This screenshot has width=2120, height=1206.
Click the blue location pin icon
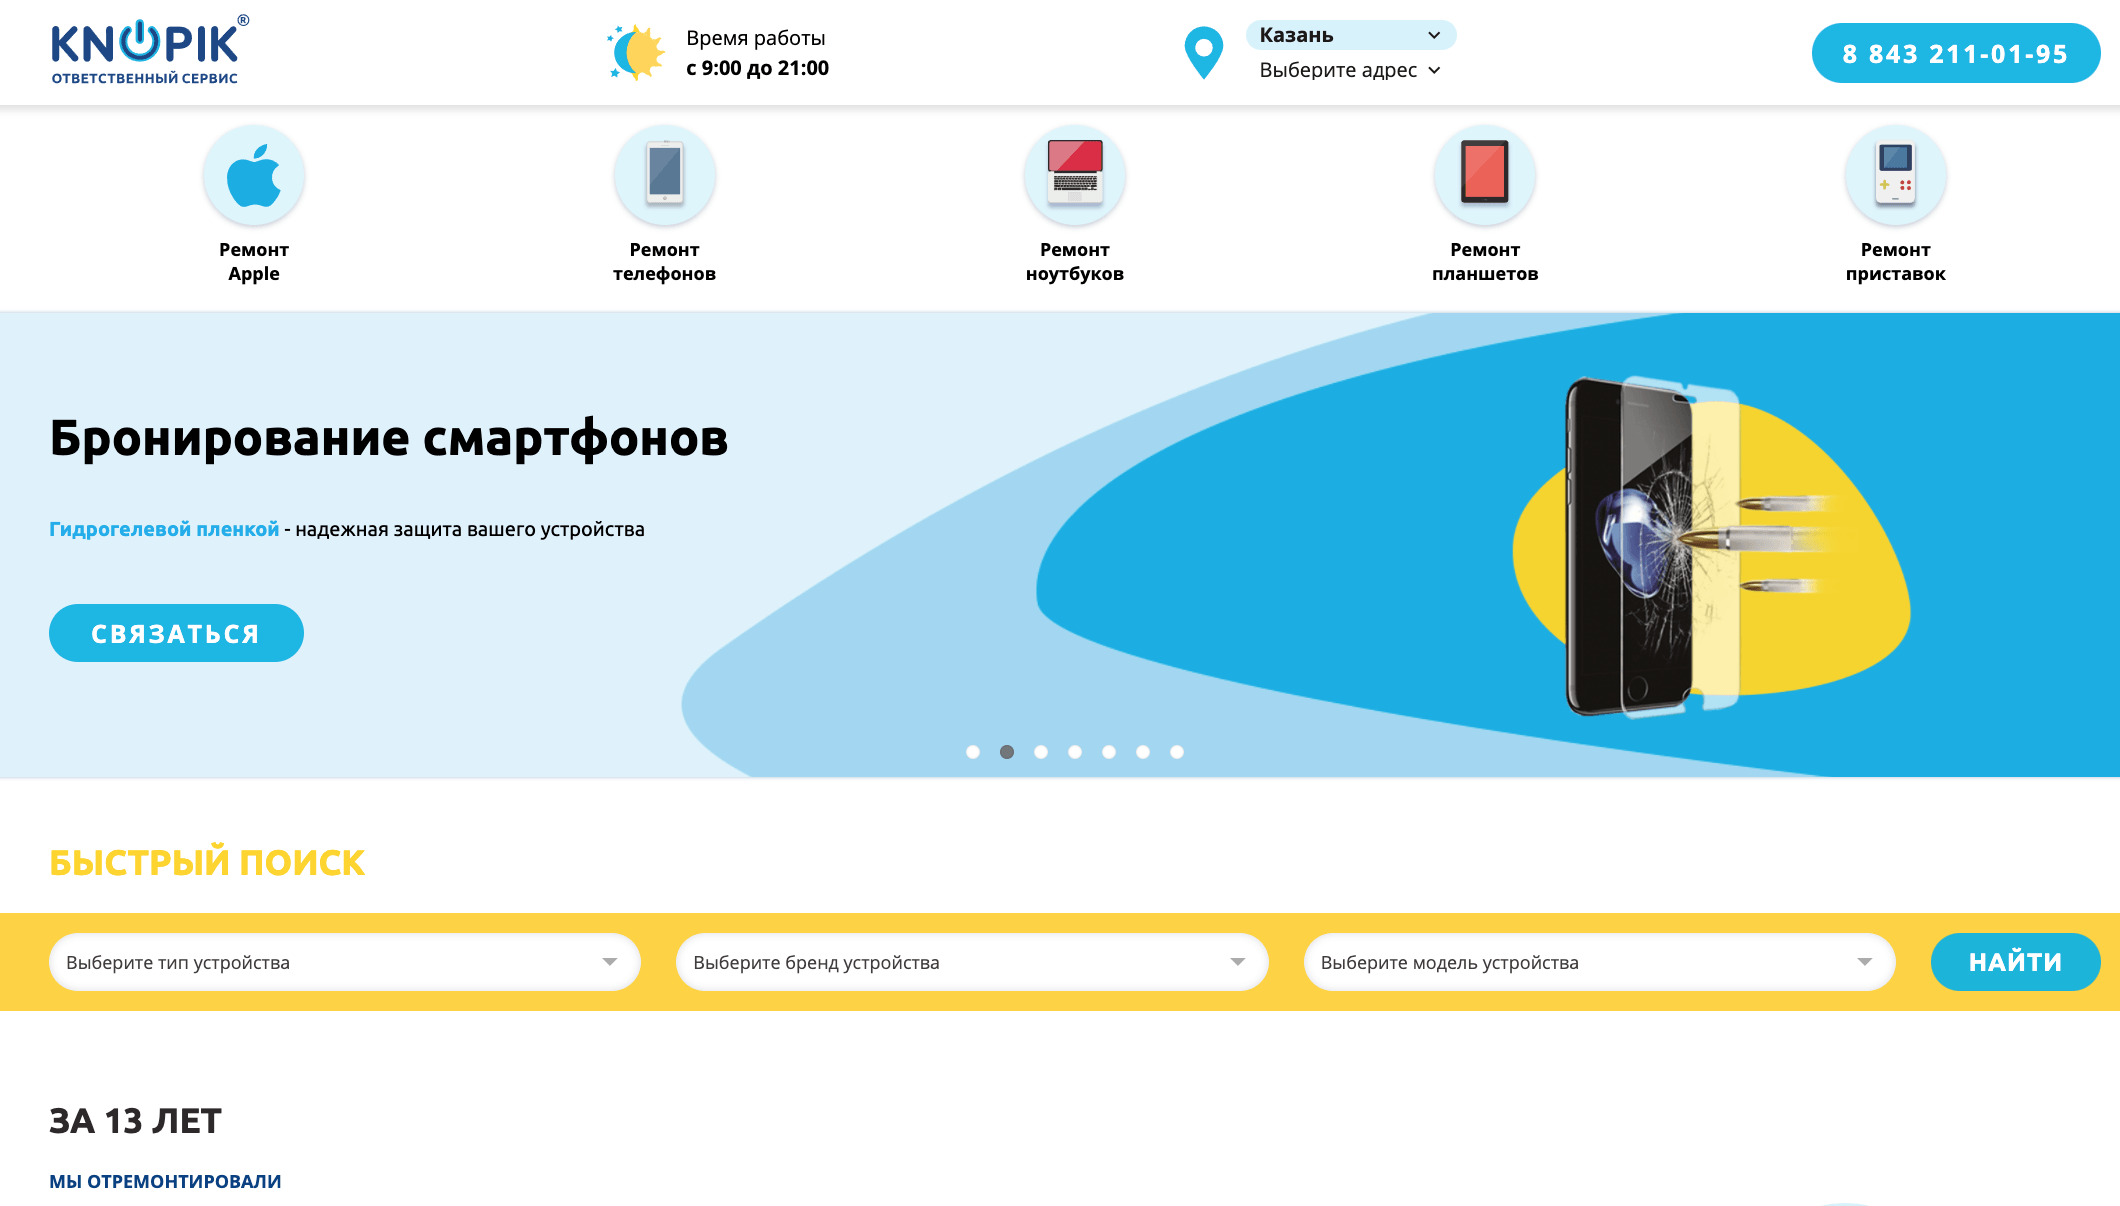pos(1203,52)
